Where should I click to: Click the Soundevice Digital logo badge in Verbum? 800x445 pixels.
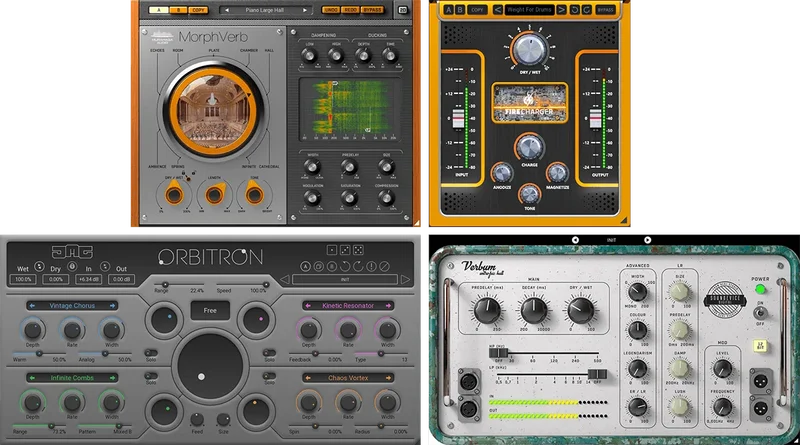pyautogui.click(x=724, y=300)
